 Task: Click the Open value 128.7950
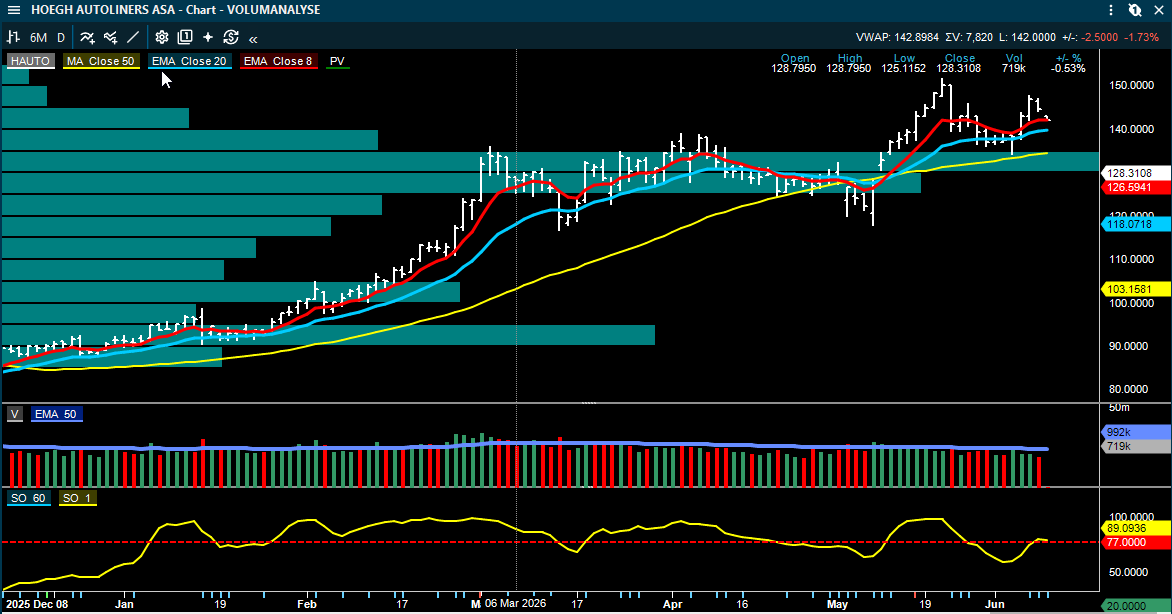794,68
